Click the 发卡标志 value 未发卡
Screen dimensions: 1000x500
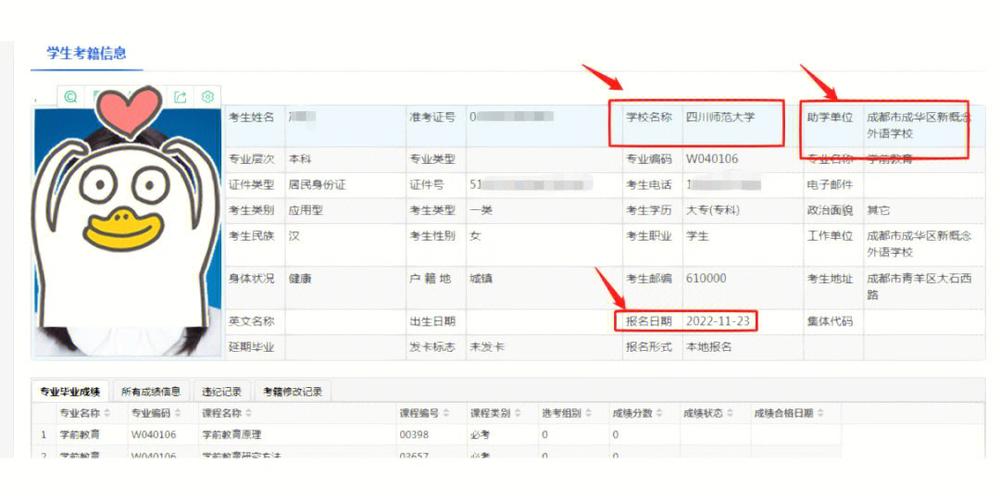[487, 348]
